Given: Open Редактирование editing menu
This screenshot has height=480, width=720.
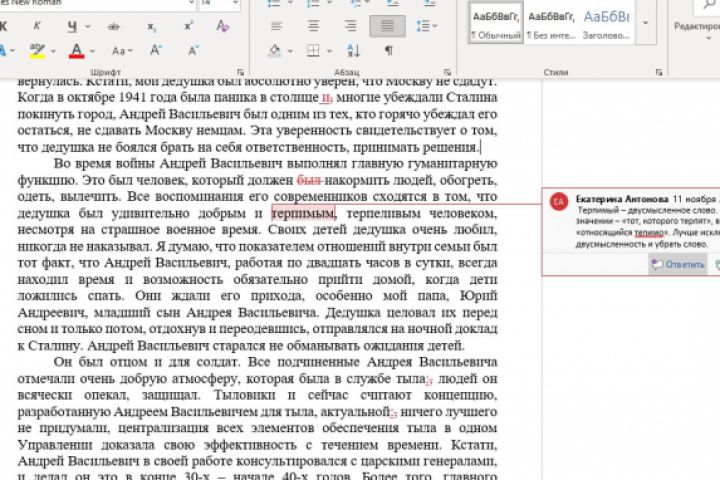Looking at the screenshot, I should (698, 27).
